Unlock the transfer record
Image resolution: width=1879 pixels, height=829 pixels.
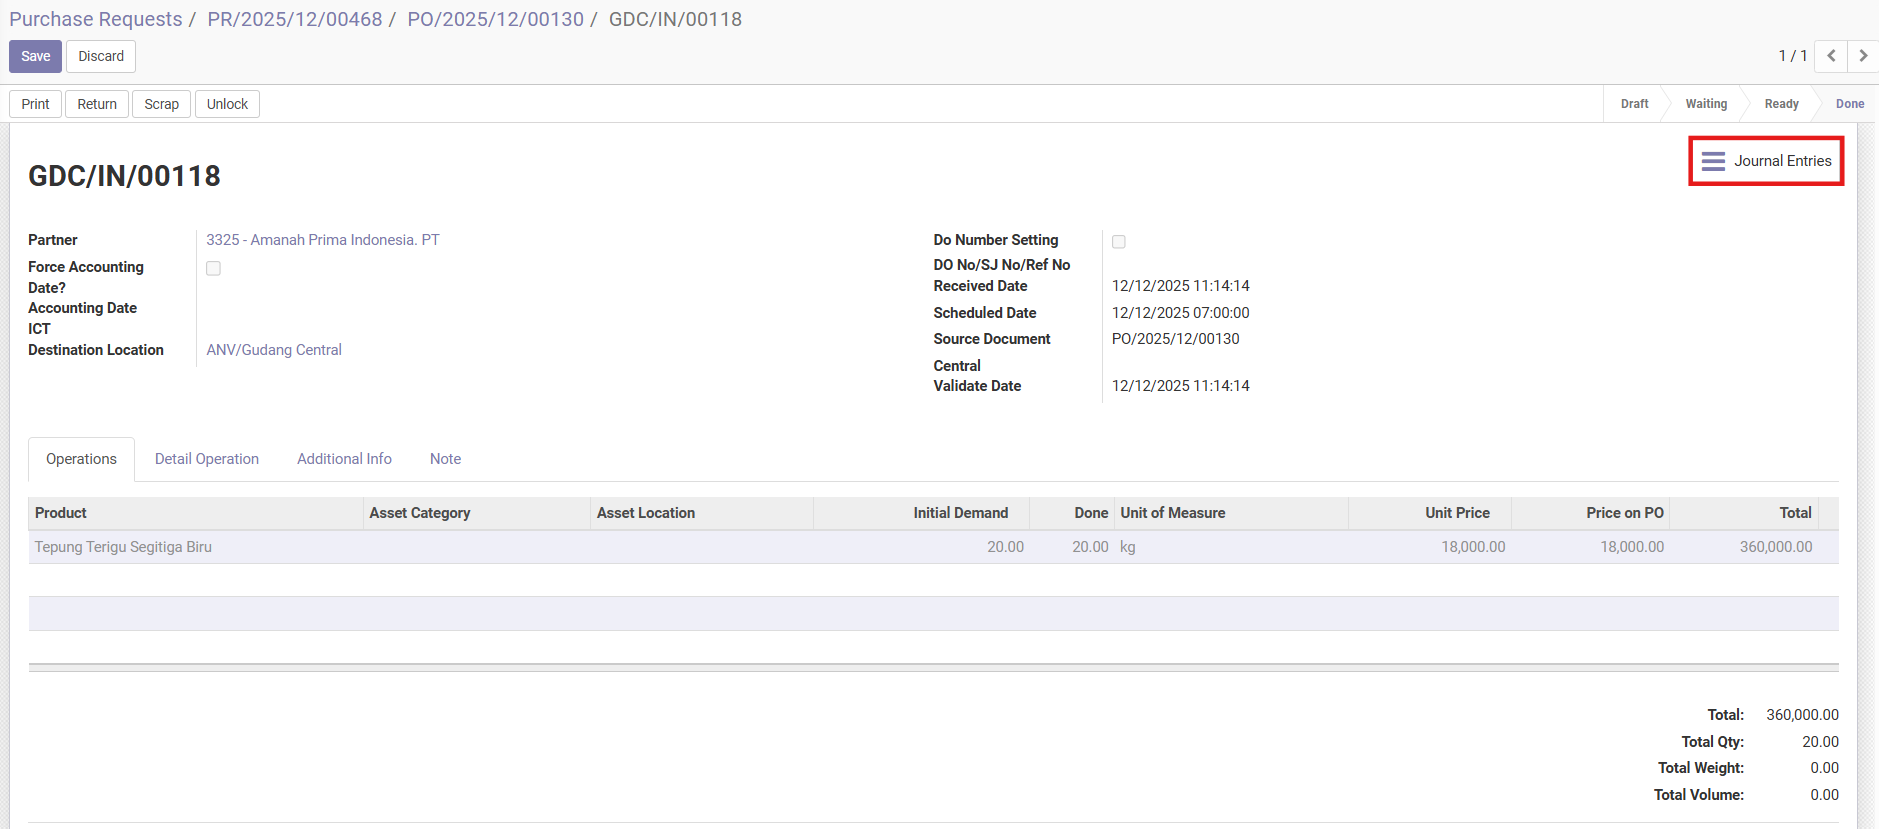227,104
